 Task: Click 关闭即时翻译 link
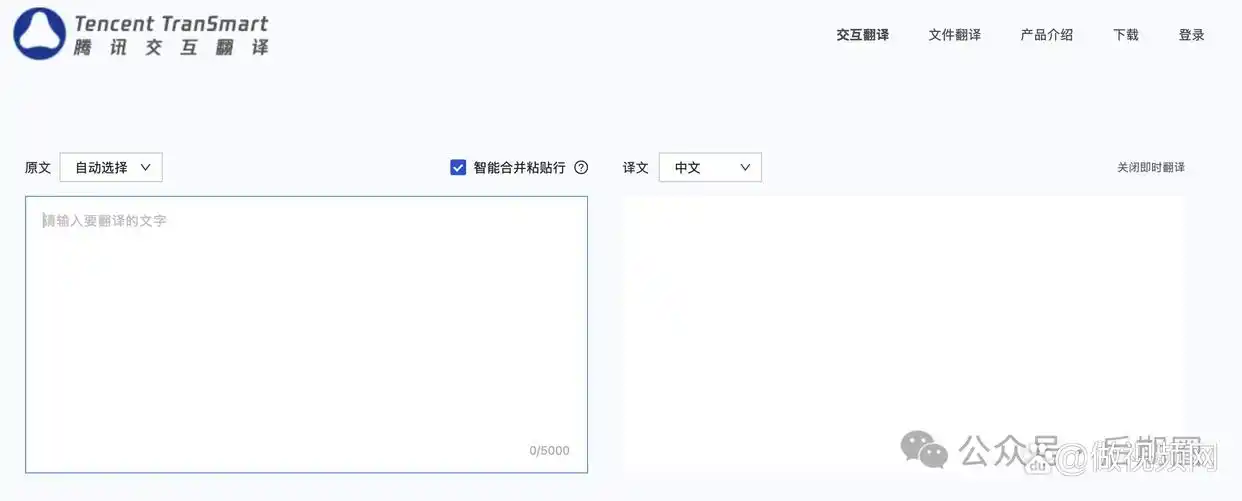[x=1150, y=168]
